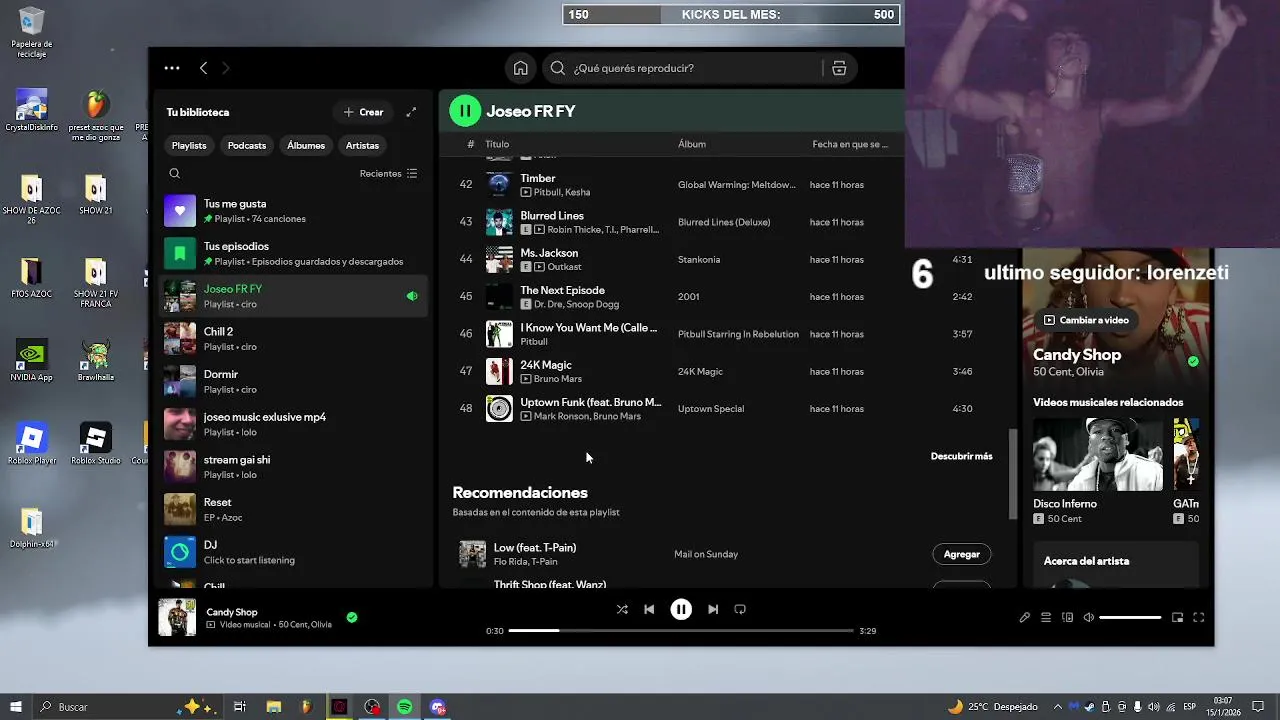Screen dimensions: 1280x720
Task: Skip to the previous track
Action: point(649,609)
